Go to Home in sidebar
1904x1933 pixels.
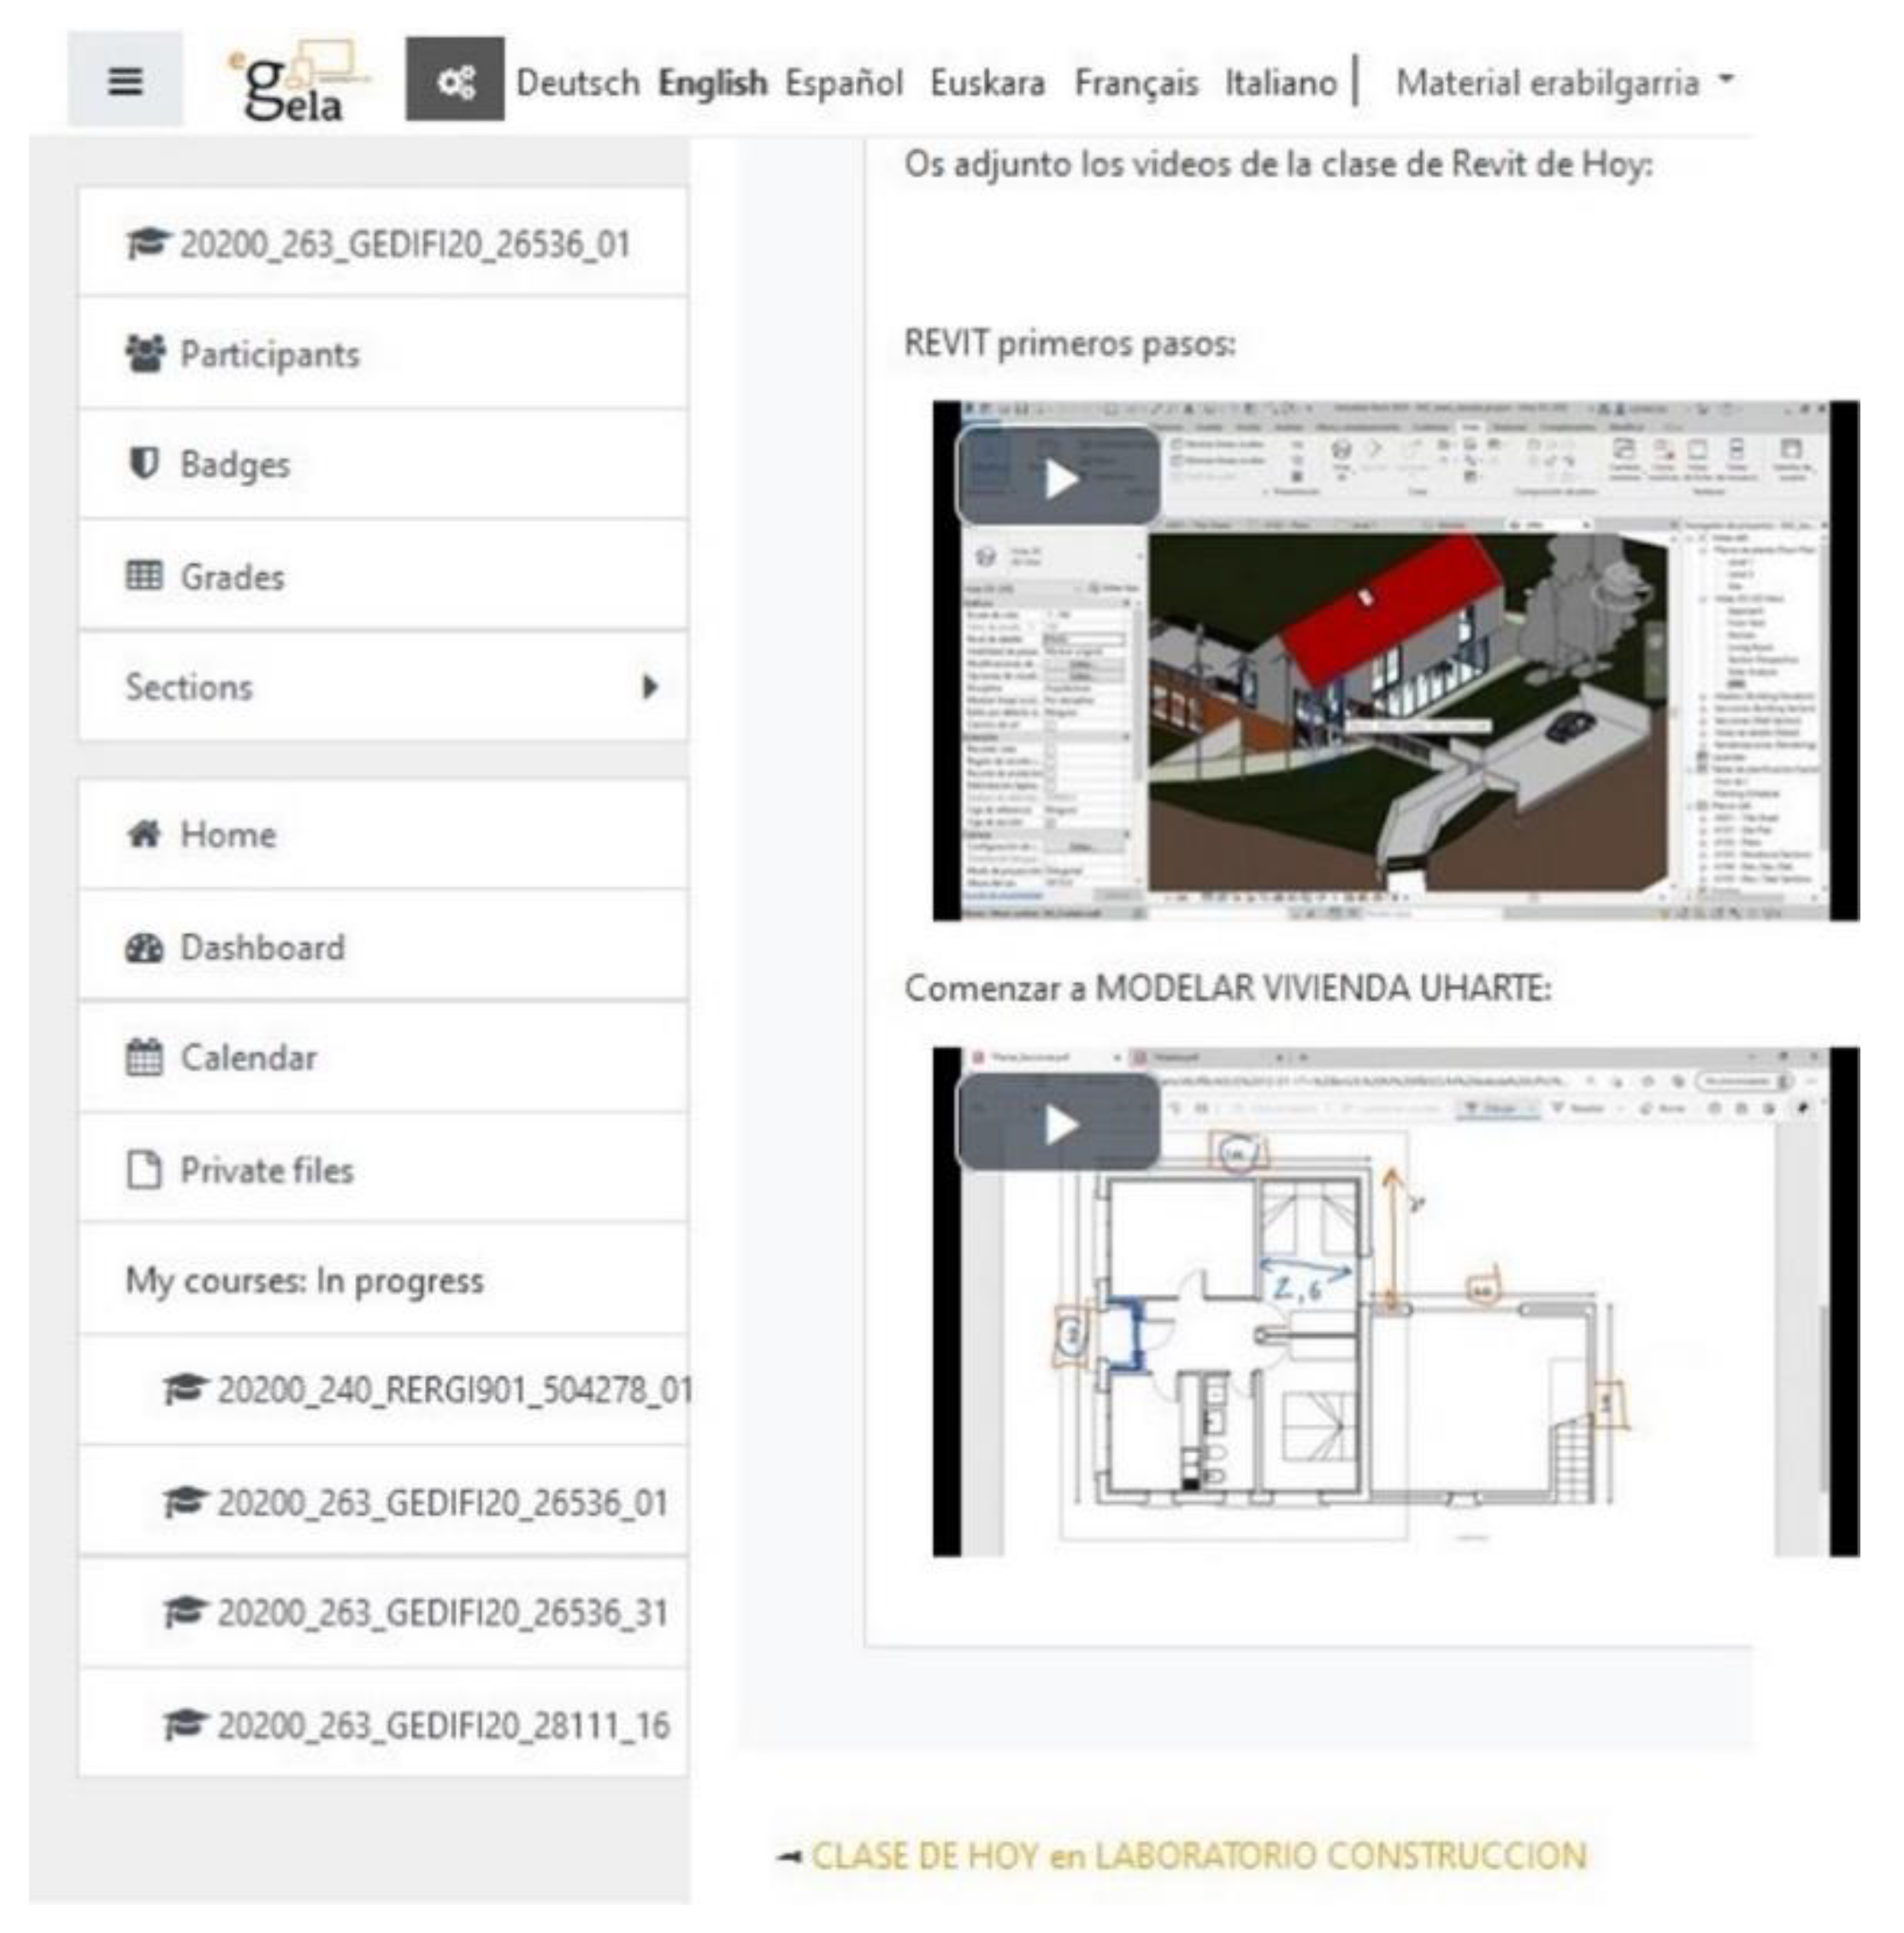pyautogui.click(x=227, y=835)
